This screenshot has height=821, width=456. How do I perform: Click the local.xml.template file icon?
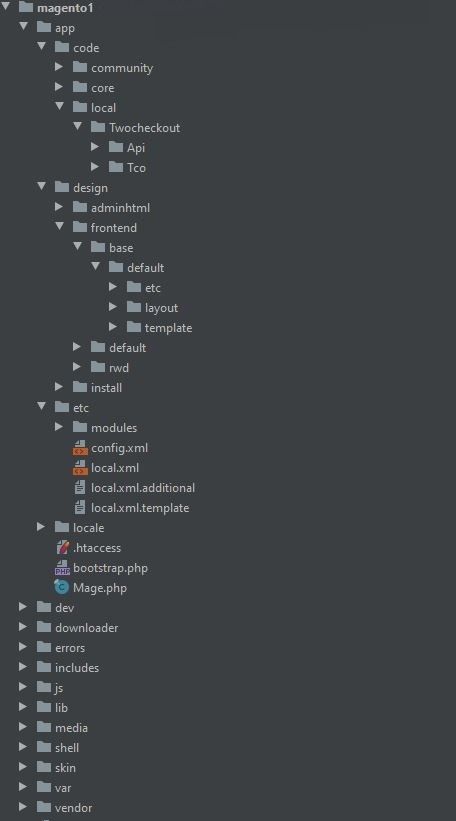point(80,508)
